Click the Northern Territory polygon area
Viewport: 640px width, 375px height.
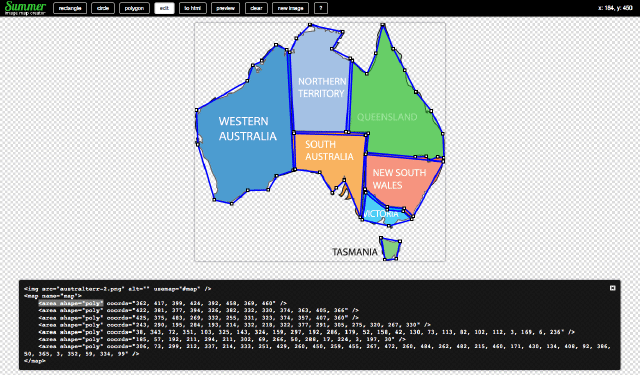click(x=321, y=88)
